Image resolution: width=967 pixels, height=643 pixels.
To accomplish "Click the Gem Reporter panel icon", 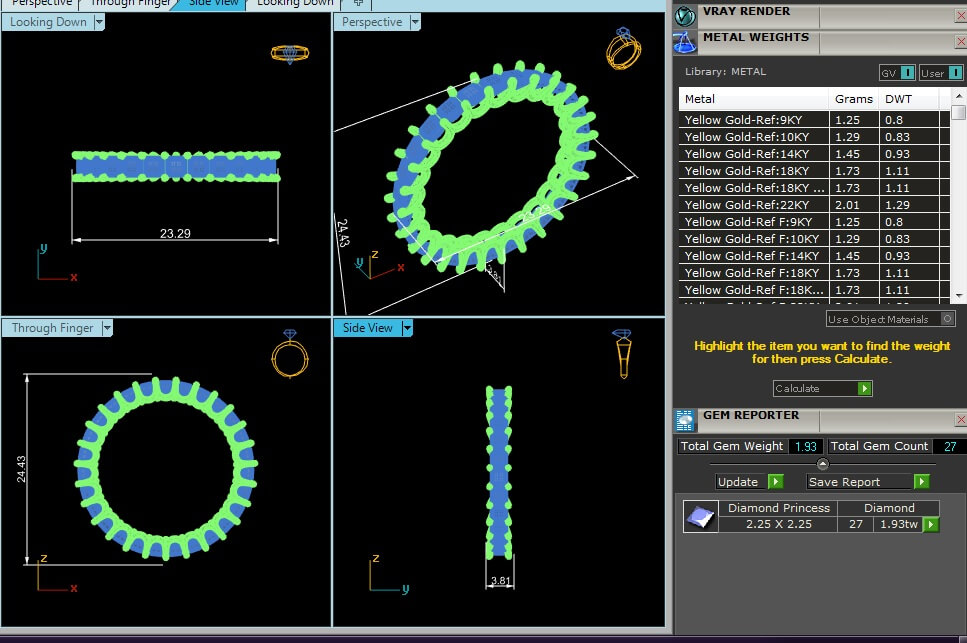I will [685, 420].
